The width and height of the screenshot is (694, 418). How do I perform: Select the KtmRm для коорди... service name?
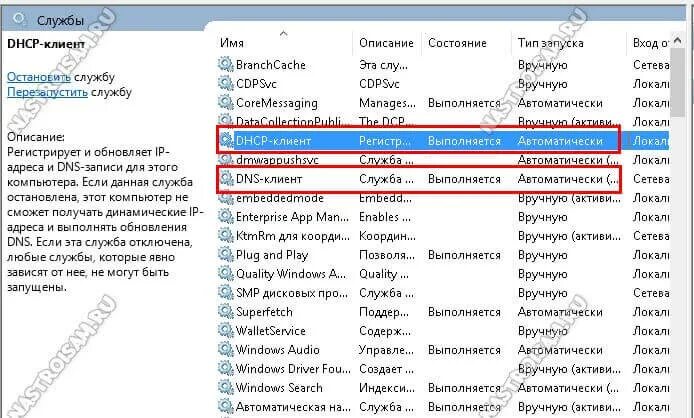point(293,236)
